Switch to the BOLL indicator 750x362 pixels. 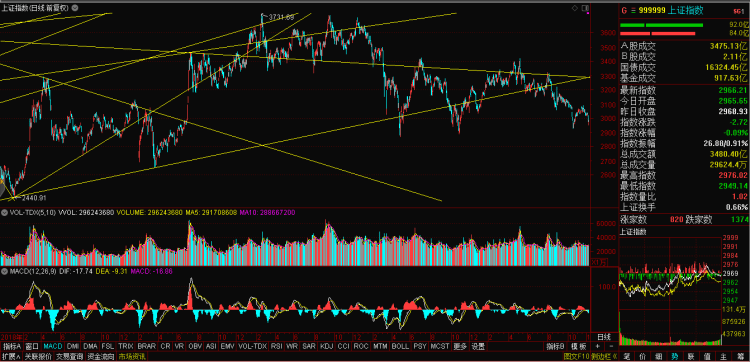click(x=400, y=346)
